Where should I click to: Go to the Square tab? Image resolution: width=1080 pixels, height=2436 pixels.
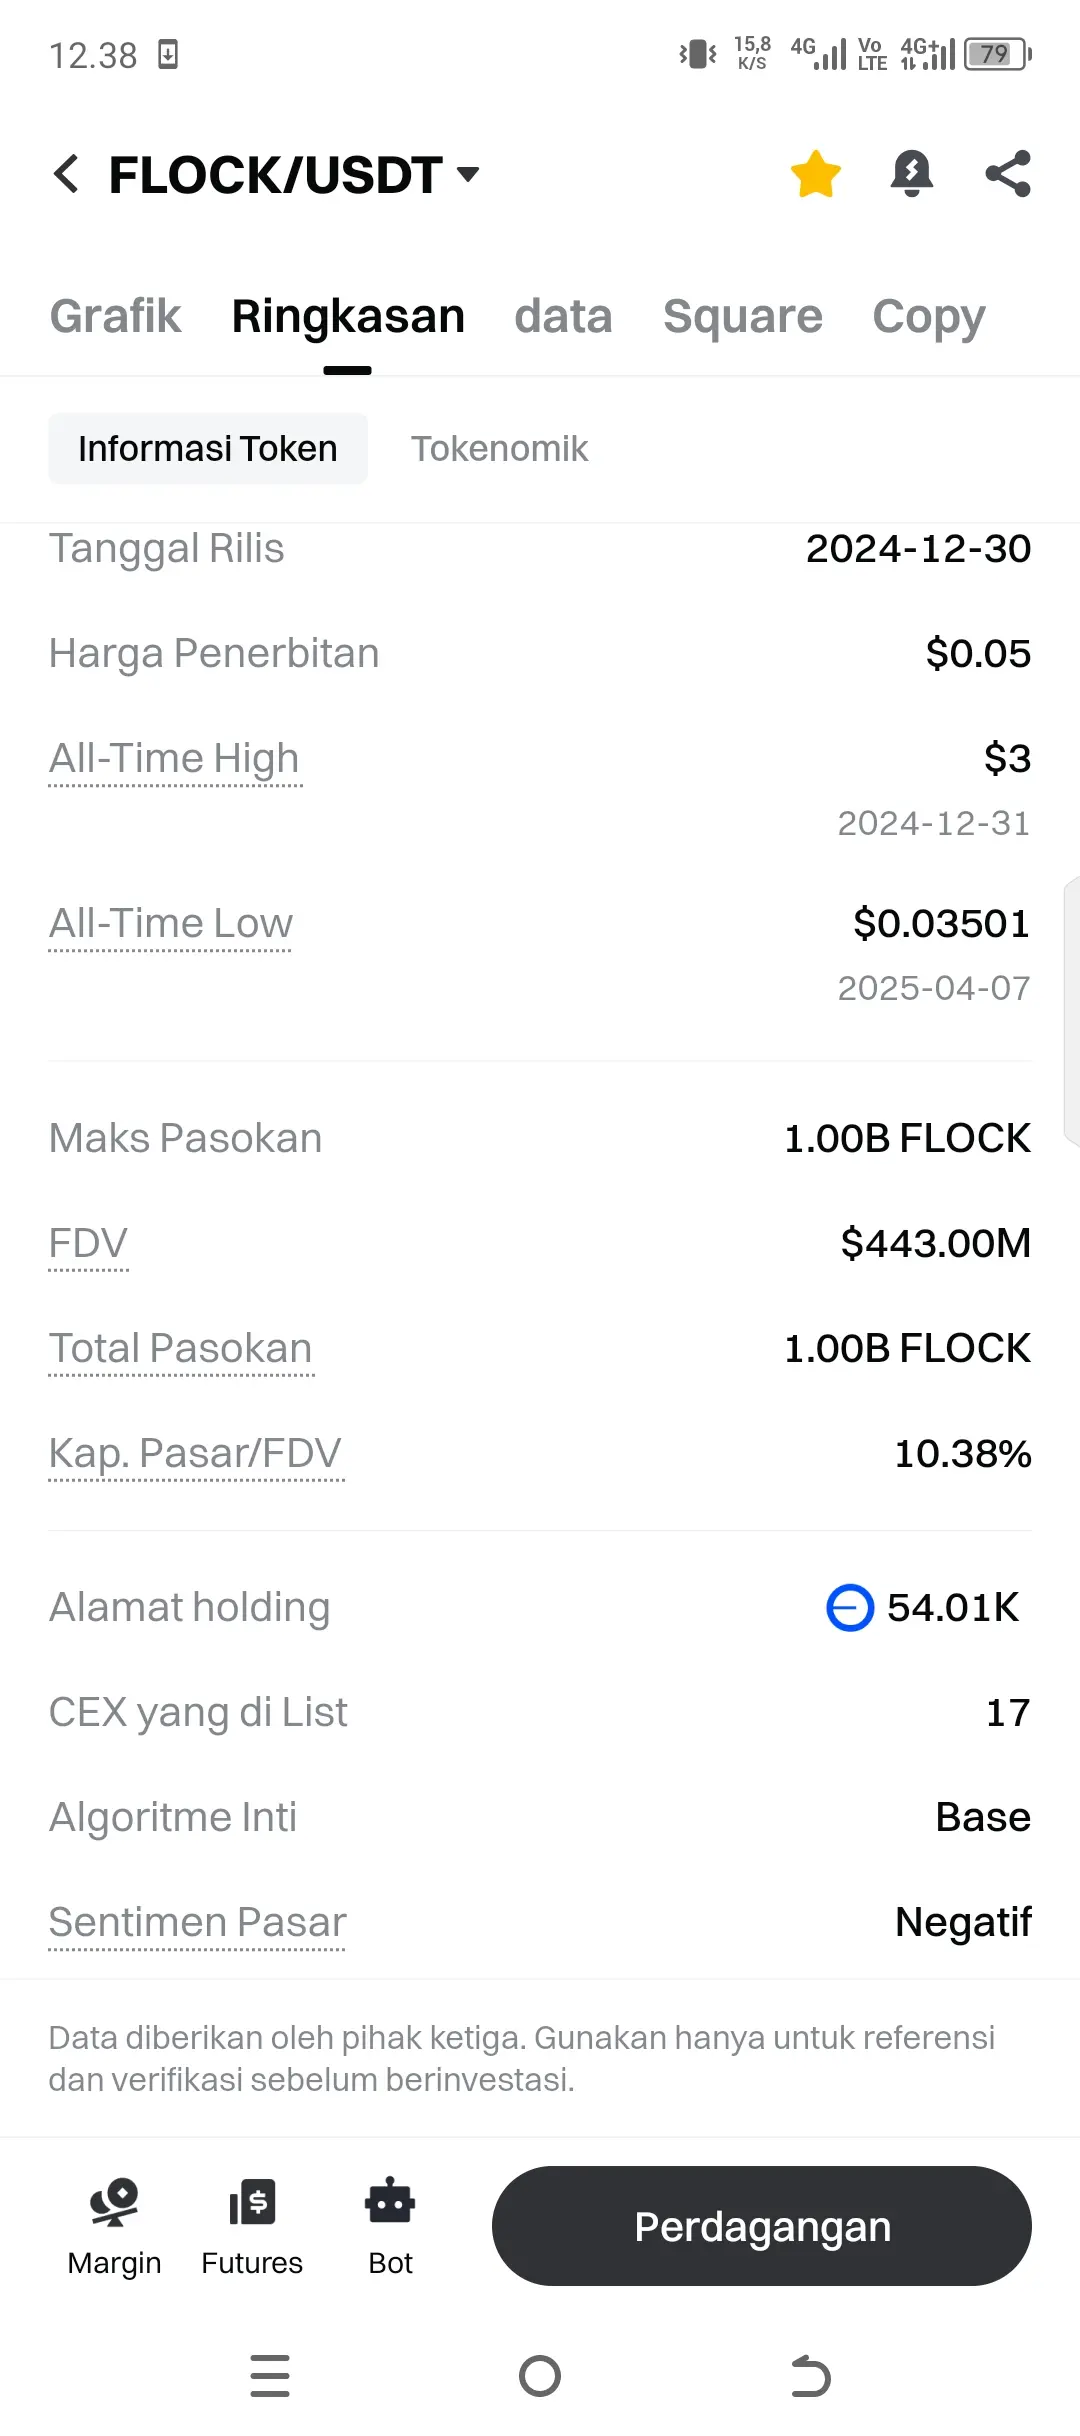pos(742,316)
